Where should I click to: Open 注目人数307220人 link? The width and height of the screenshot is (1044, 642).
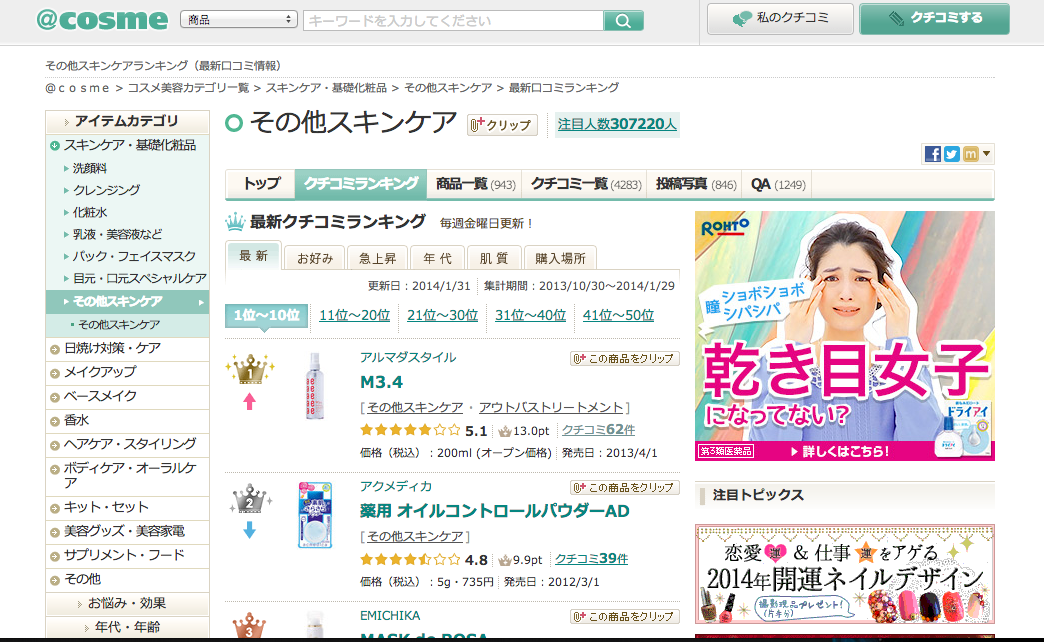(x=617, y=124)
